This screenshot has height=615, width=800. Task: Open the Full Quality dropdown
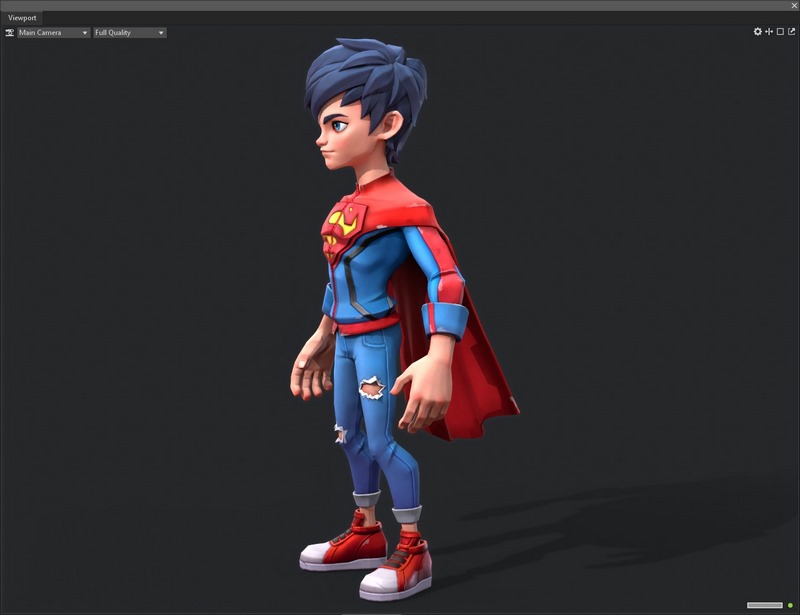(x=130, y=33)
